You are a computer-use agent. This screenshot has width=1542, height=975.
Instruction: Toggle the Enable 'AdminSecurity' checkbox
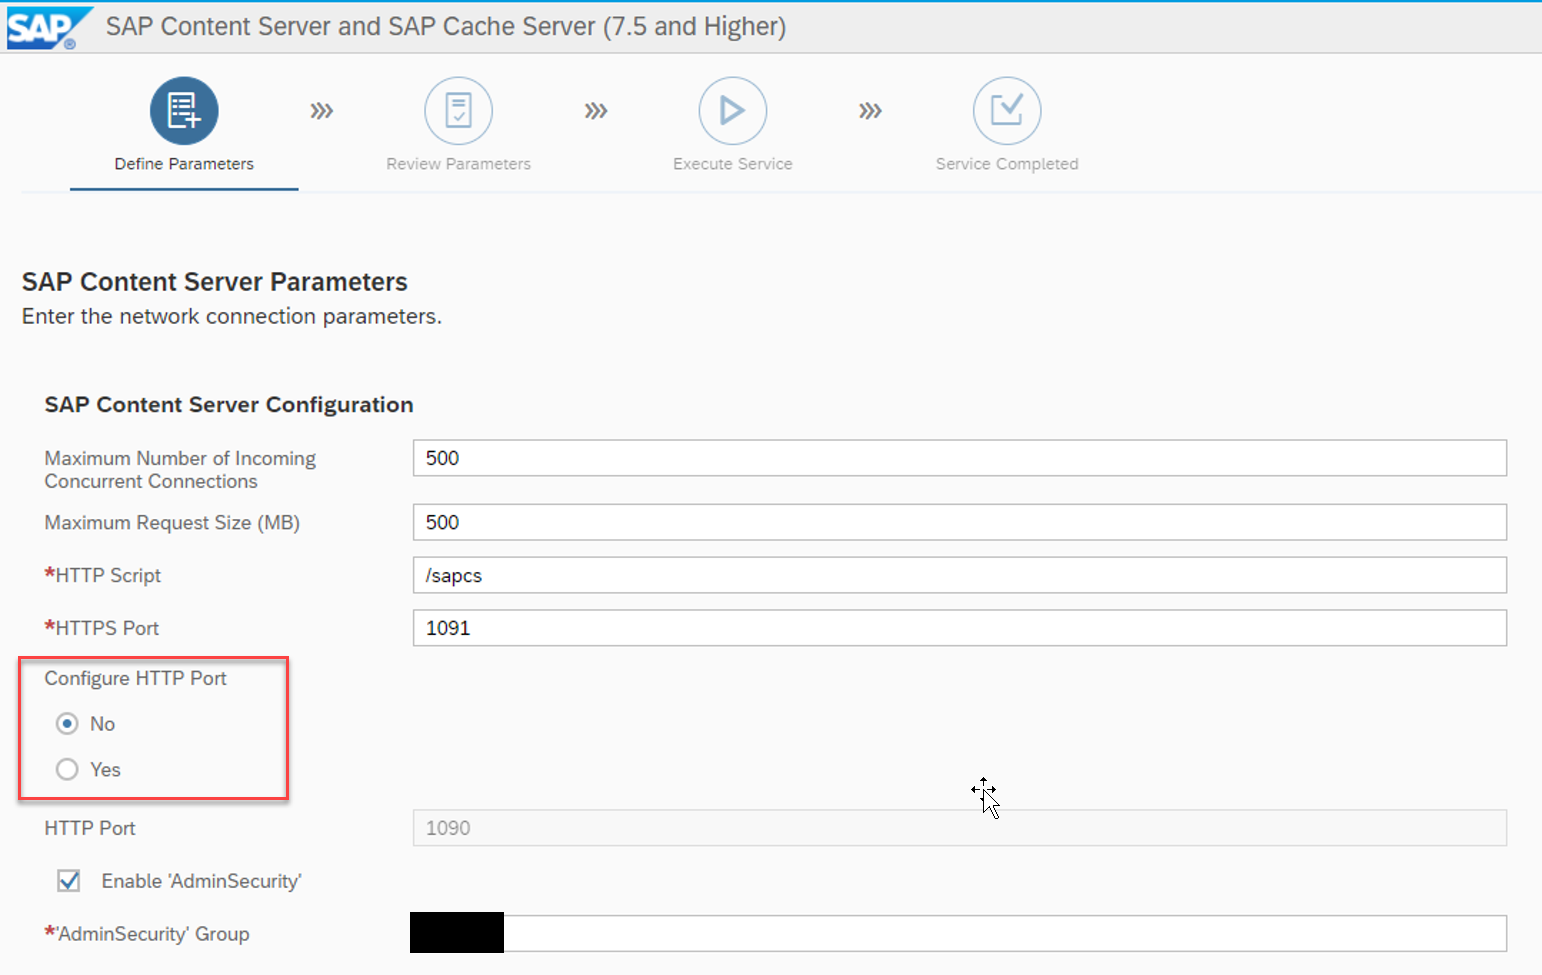pyautogui.click(x=69, y=881)
